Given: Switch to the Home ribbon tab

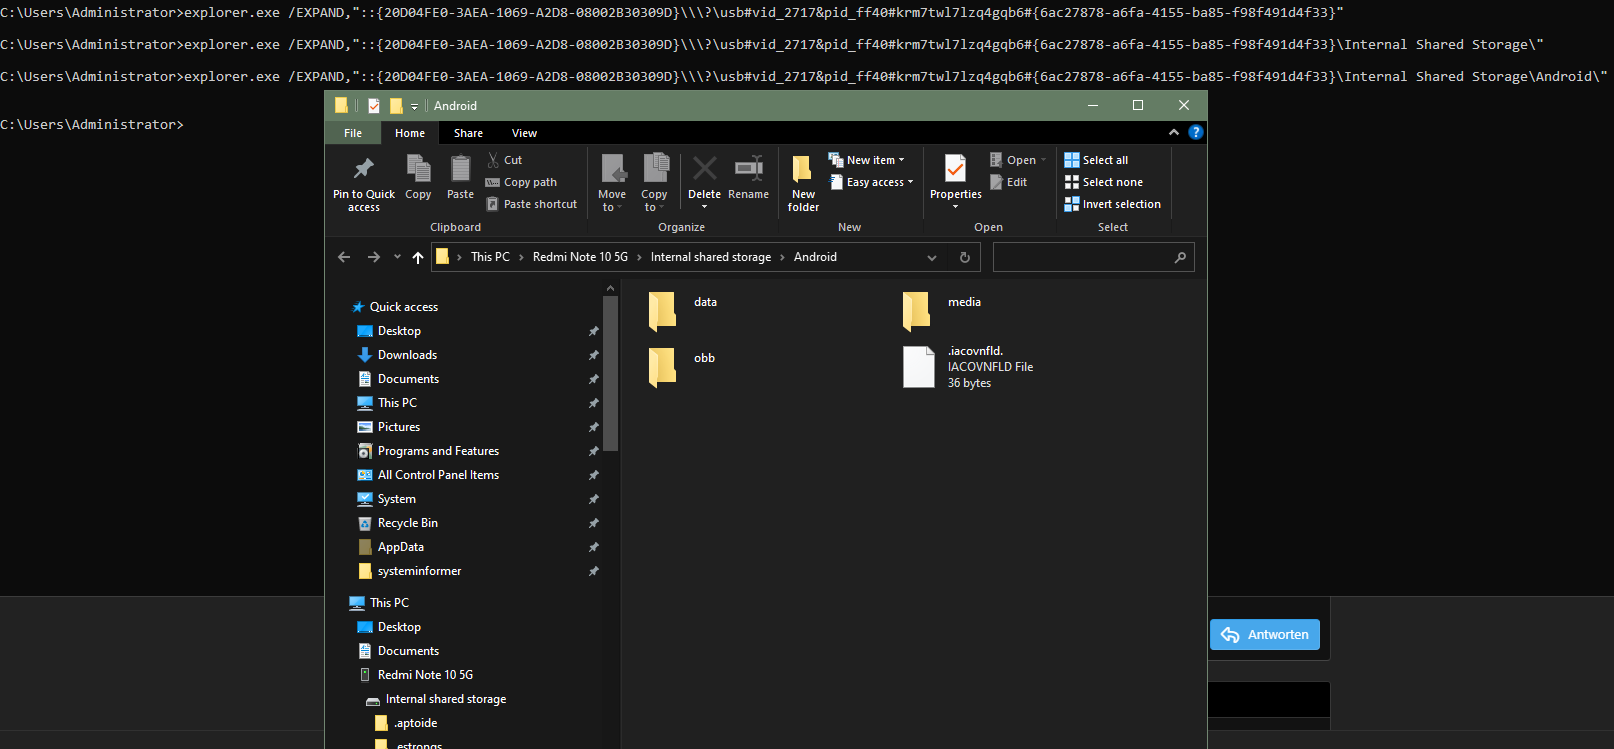Looking at the screenshot, I should (410, 133).
